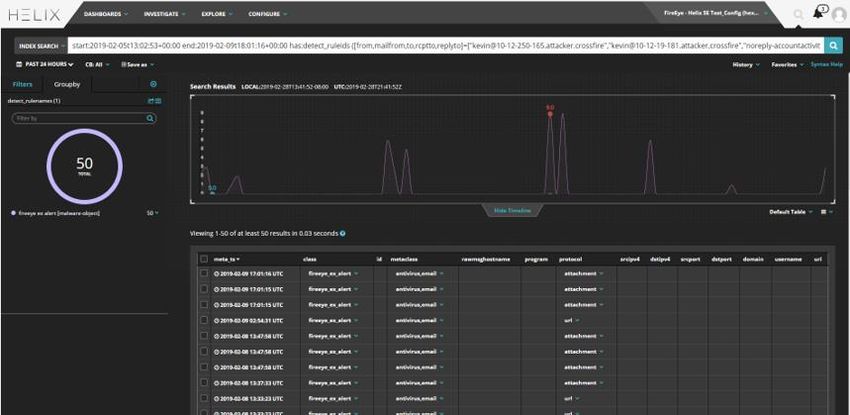Click the clock icon in 17:01:16 row
The image size is (850, 415).
pos(216,274)
